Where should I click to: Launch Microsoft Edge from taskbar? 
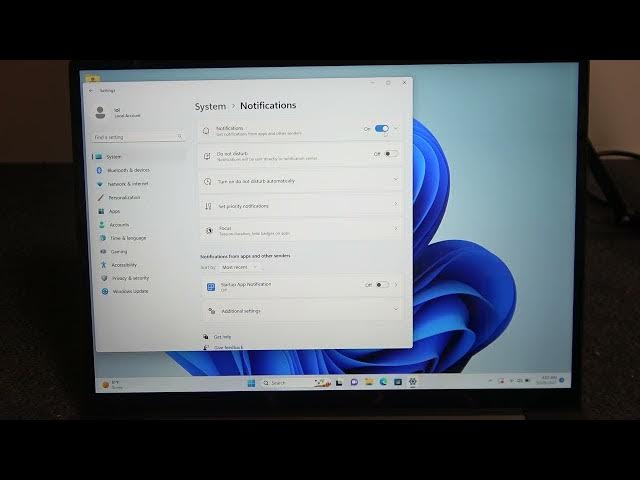click(x=383, y=382)
